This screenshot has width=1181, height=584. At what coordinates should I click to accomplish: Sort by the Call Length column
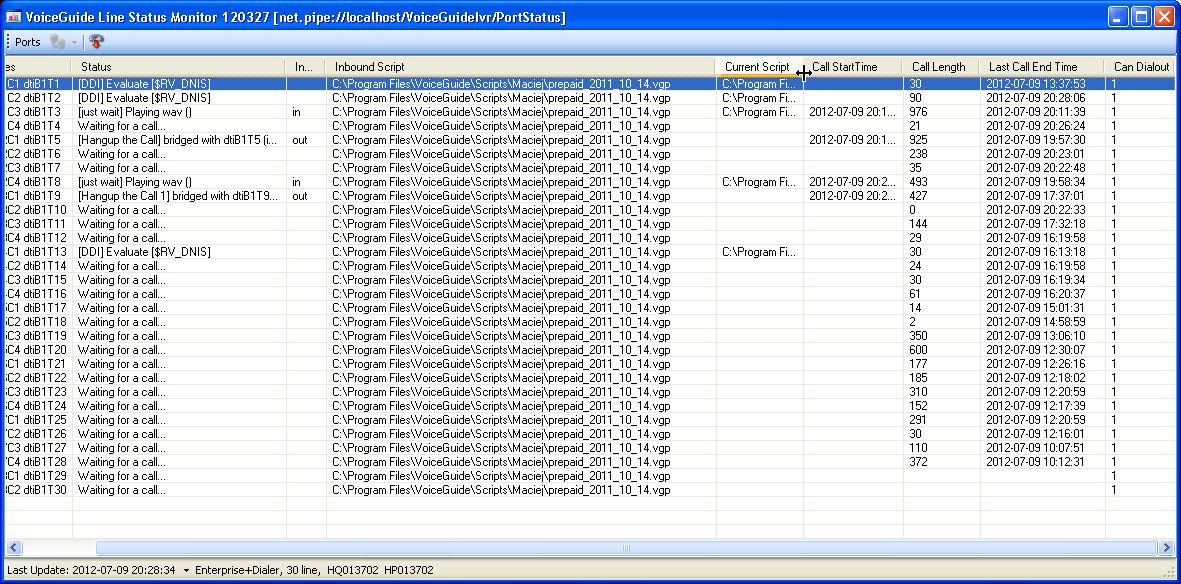click(938, 67)
